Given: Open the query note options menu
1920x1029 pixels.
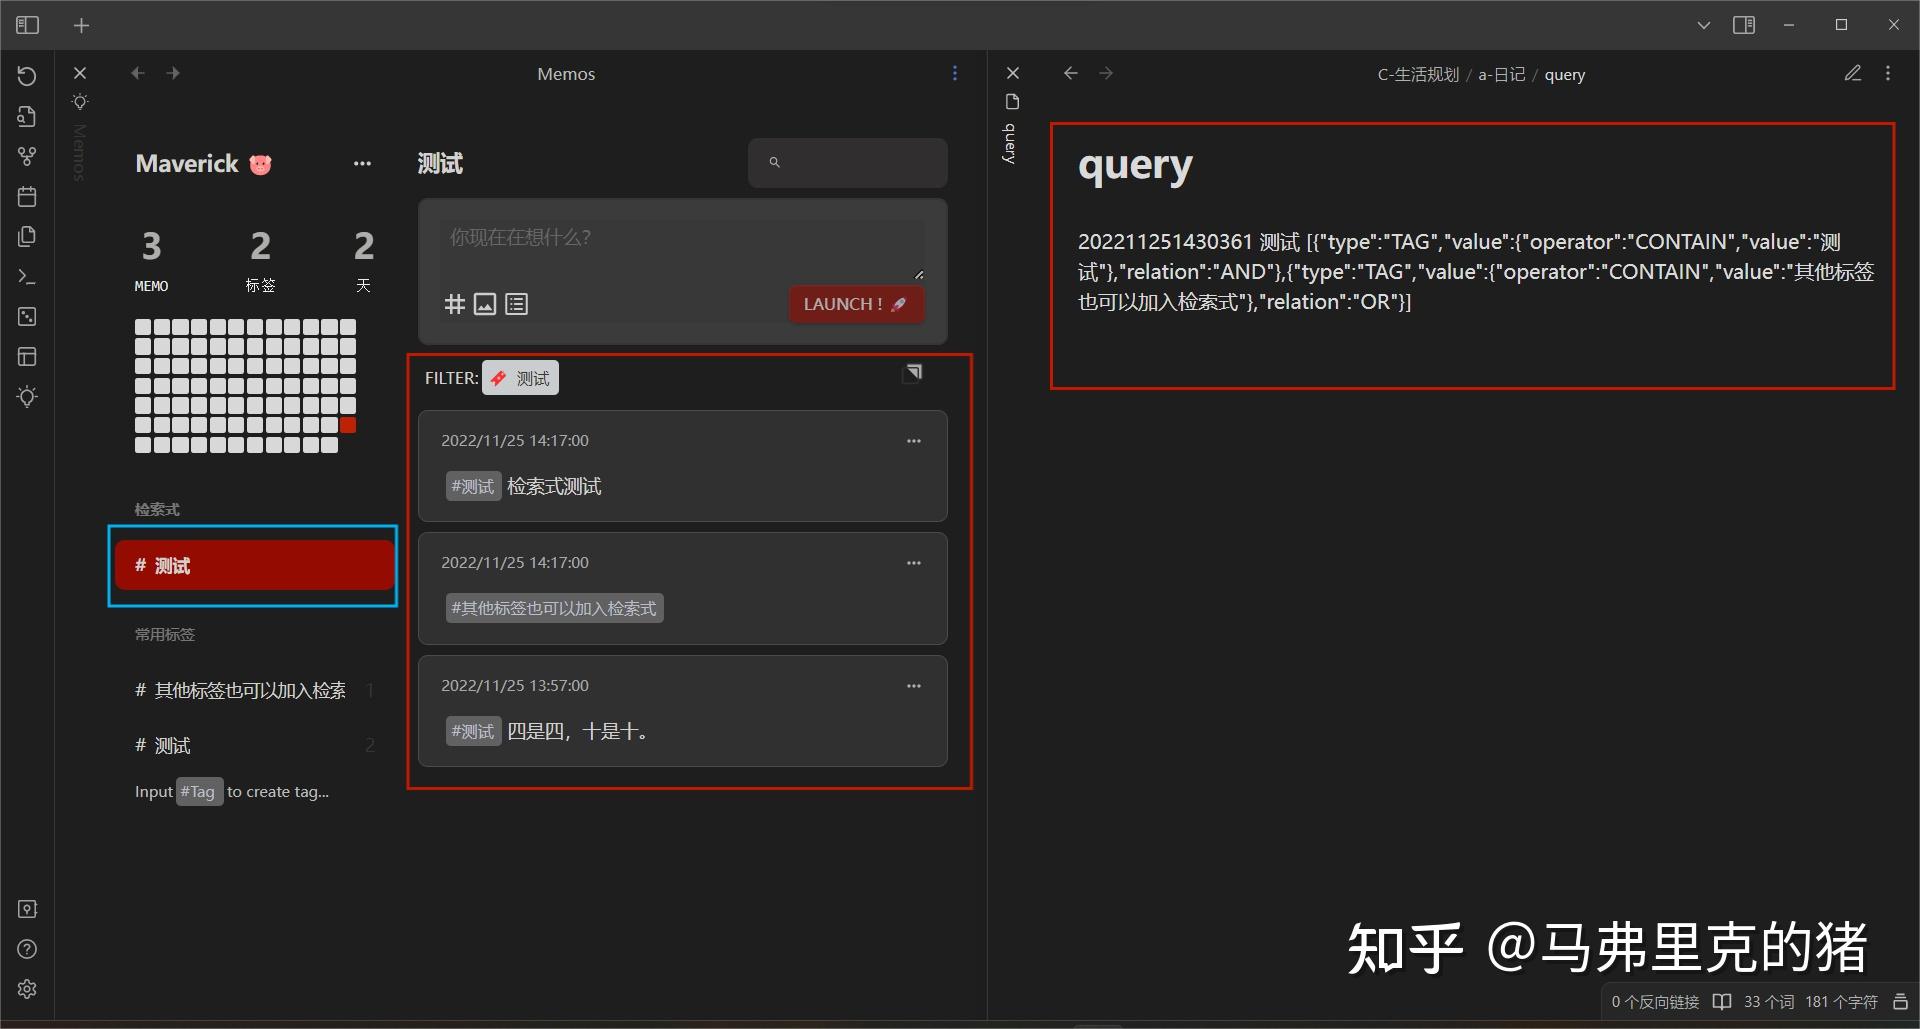Looking at the screenshot, I should click(1889, 73).
